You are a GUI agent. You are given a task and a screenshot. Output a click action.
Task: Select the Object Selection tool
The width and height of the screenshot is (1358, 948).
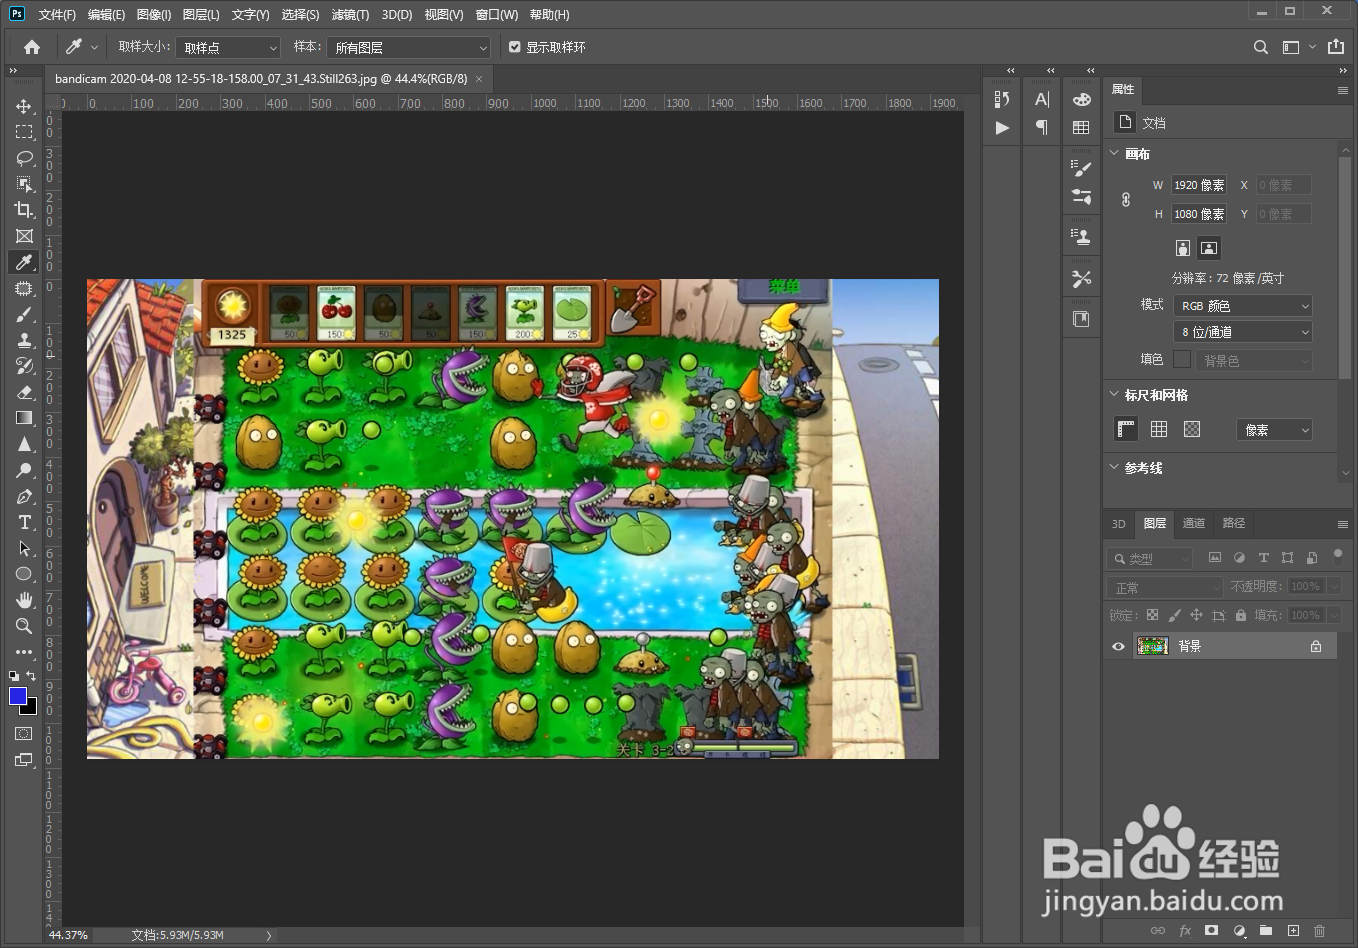(24, 184)
